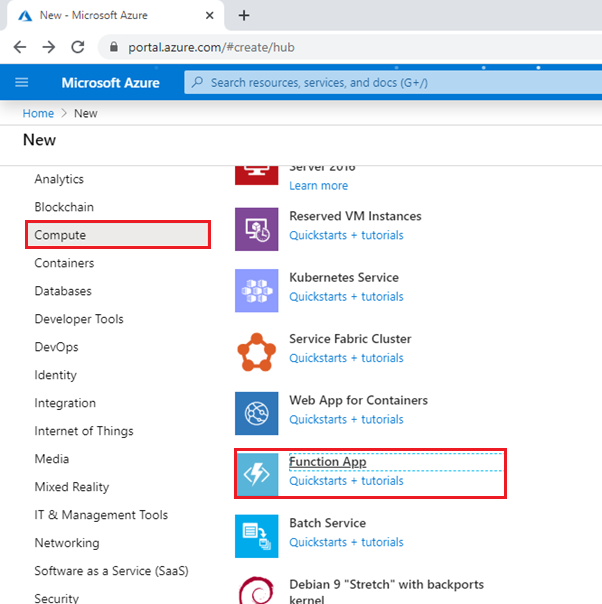The height and width of the screenshot is (604, 602).
Task: Click the Debian swirl logo icon
Action: point(257,590)
